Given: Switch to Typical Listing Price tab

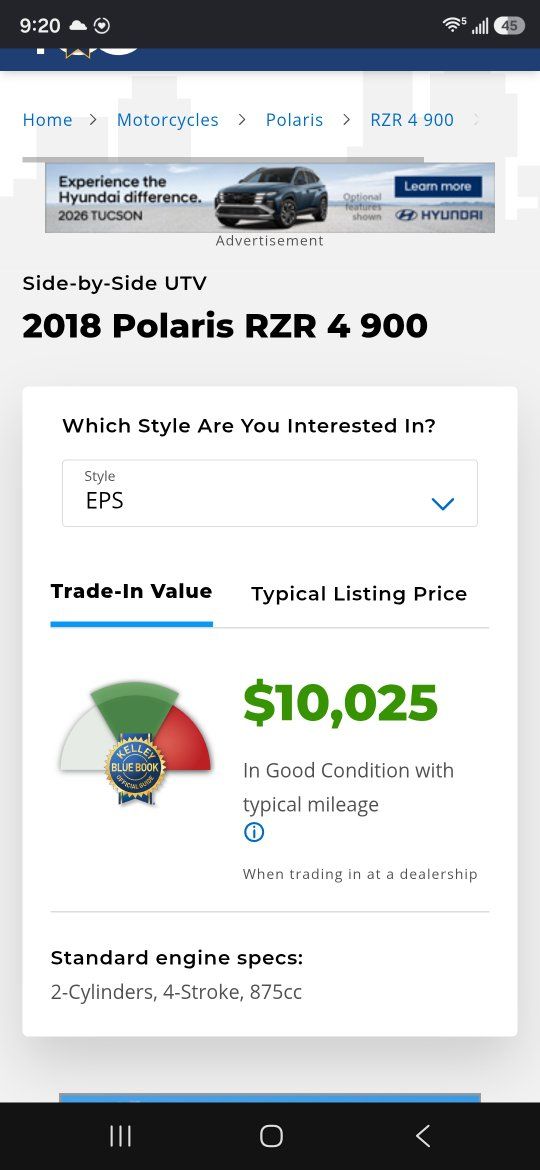Looking at the screenshot, I should pyautogui.click(x=359, y=594).
